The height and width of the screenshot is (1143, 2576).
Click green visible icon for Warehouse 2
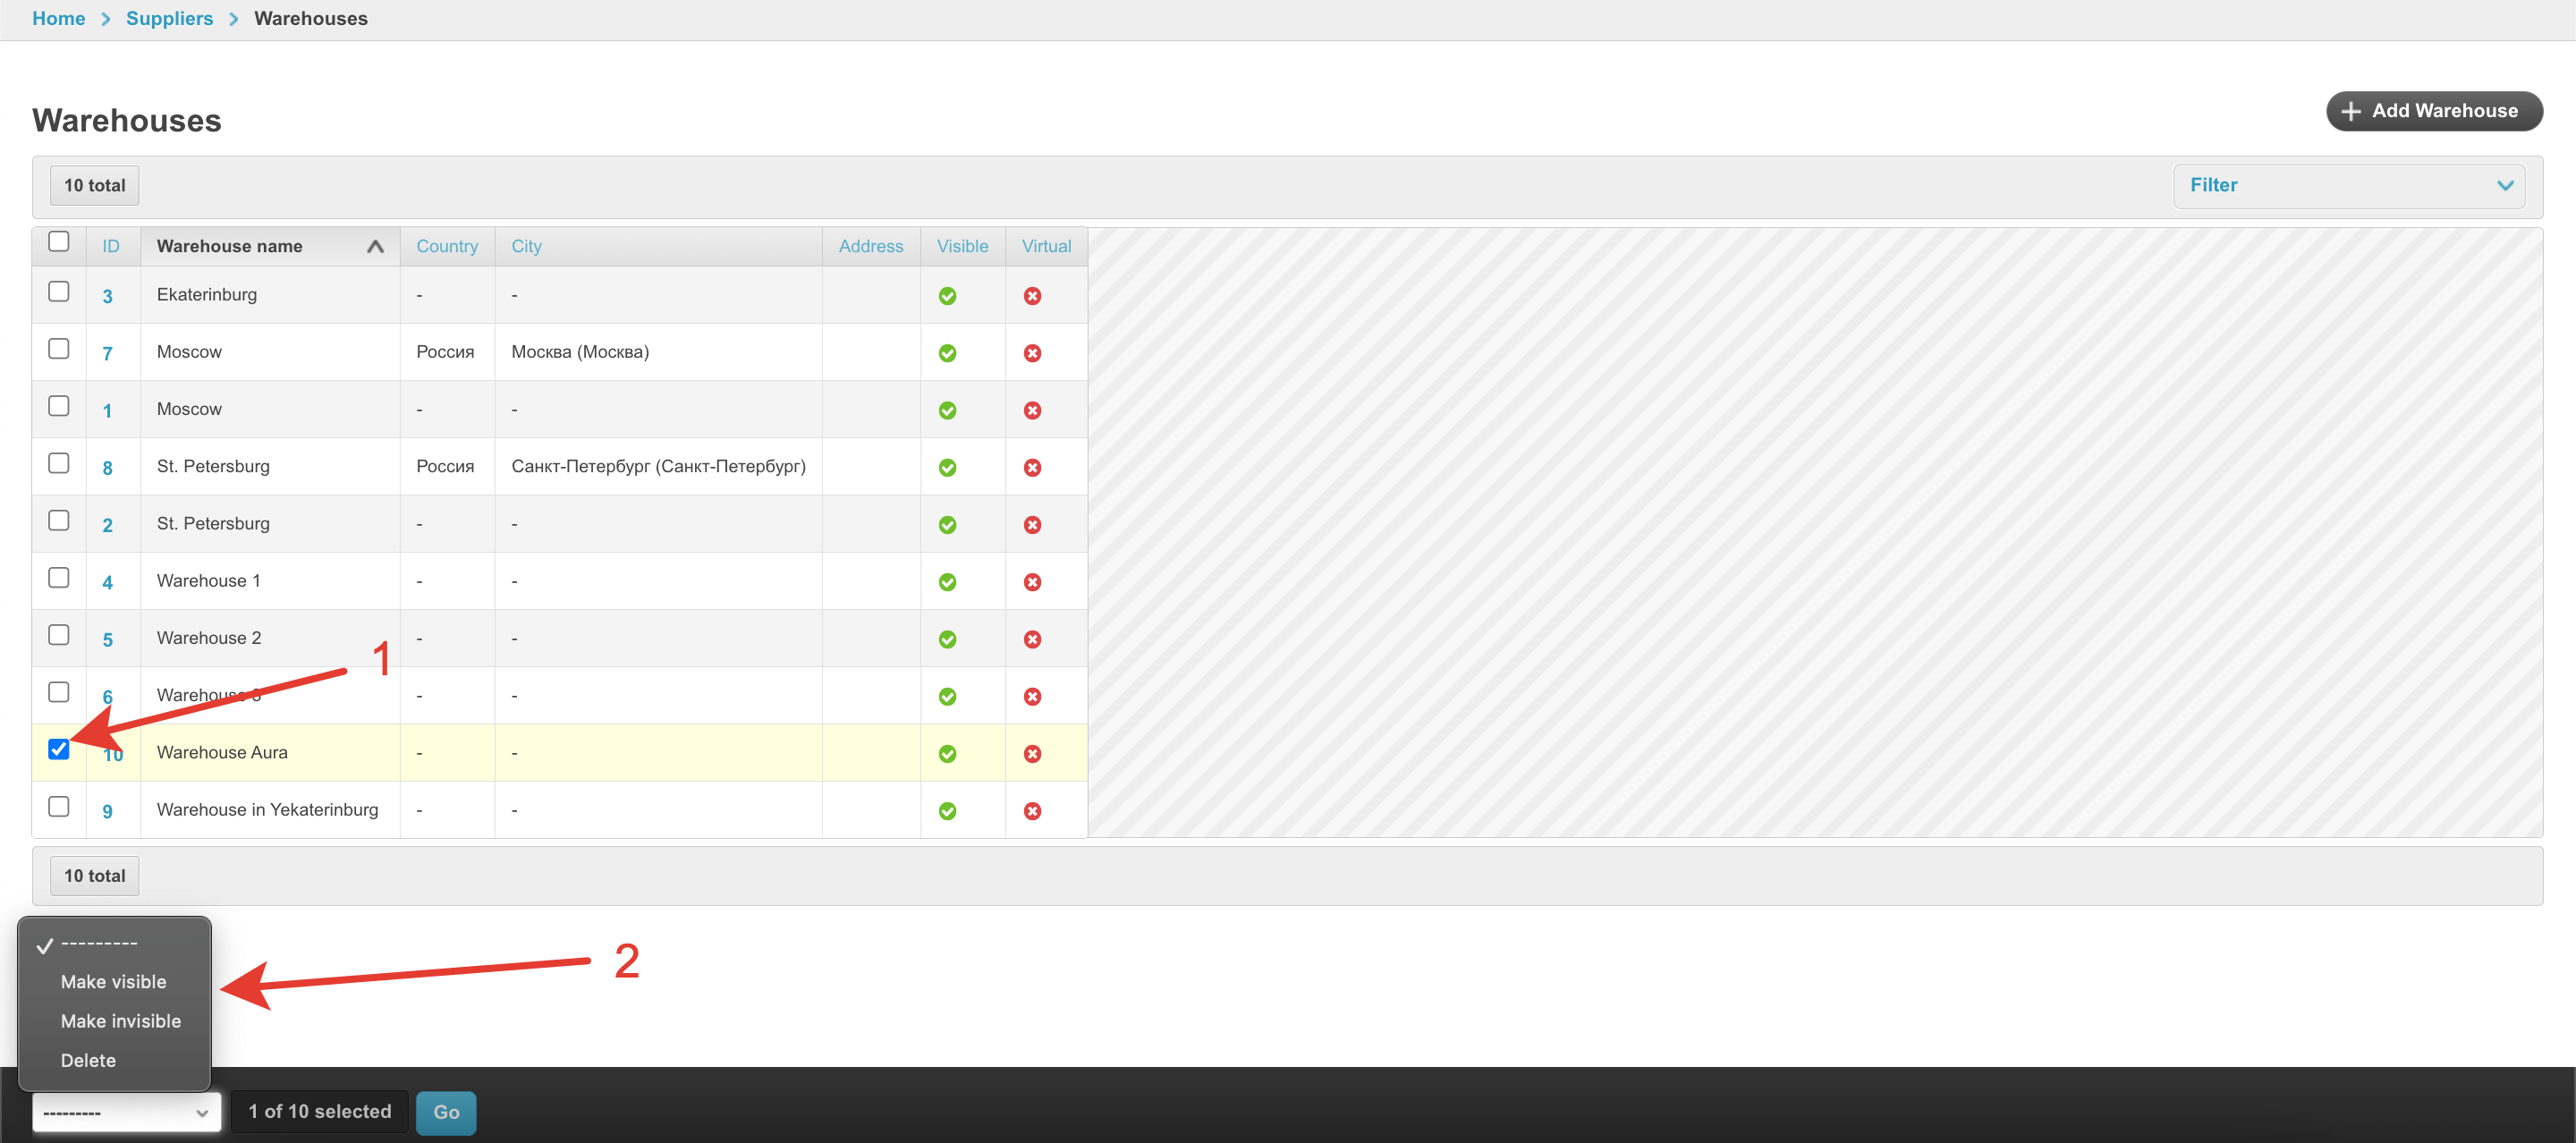point(947,639)
